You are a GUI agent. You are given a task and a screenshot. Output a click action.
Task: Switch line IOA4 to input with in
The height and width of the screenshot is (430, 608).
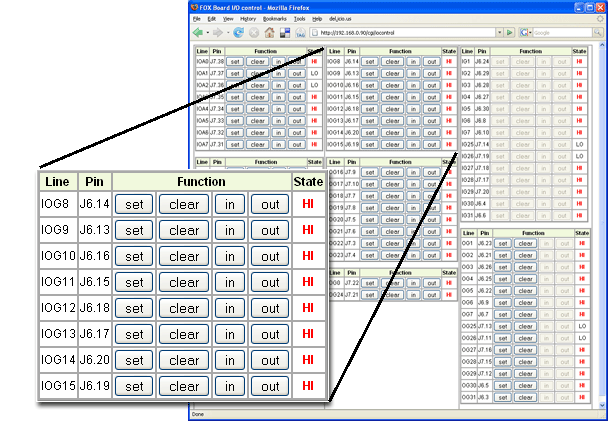[278, 109]
